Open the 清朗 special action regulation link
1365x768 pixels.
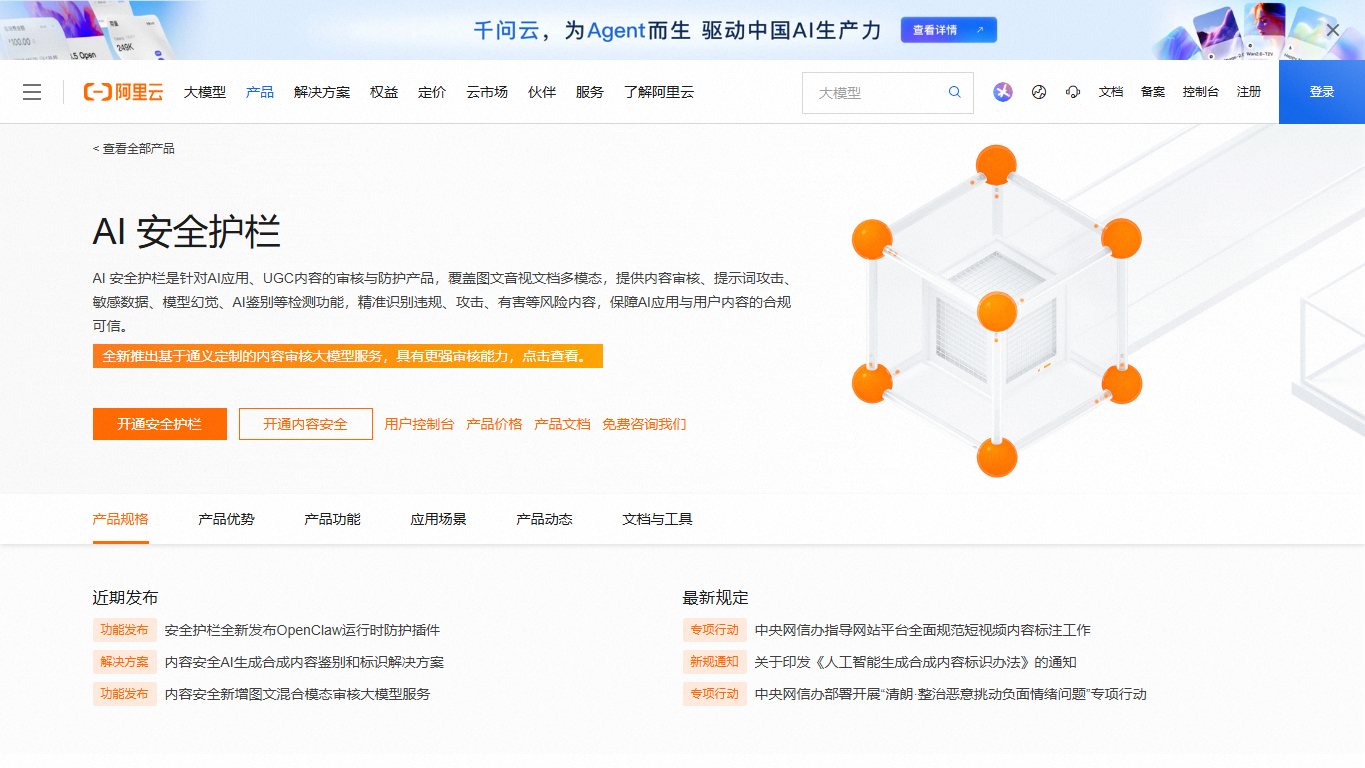[x=951, y=694]
